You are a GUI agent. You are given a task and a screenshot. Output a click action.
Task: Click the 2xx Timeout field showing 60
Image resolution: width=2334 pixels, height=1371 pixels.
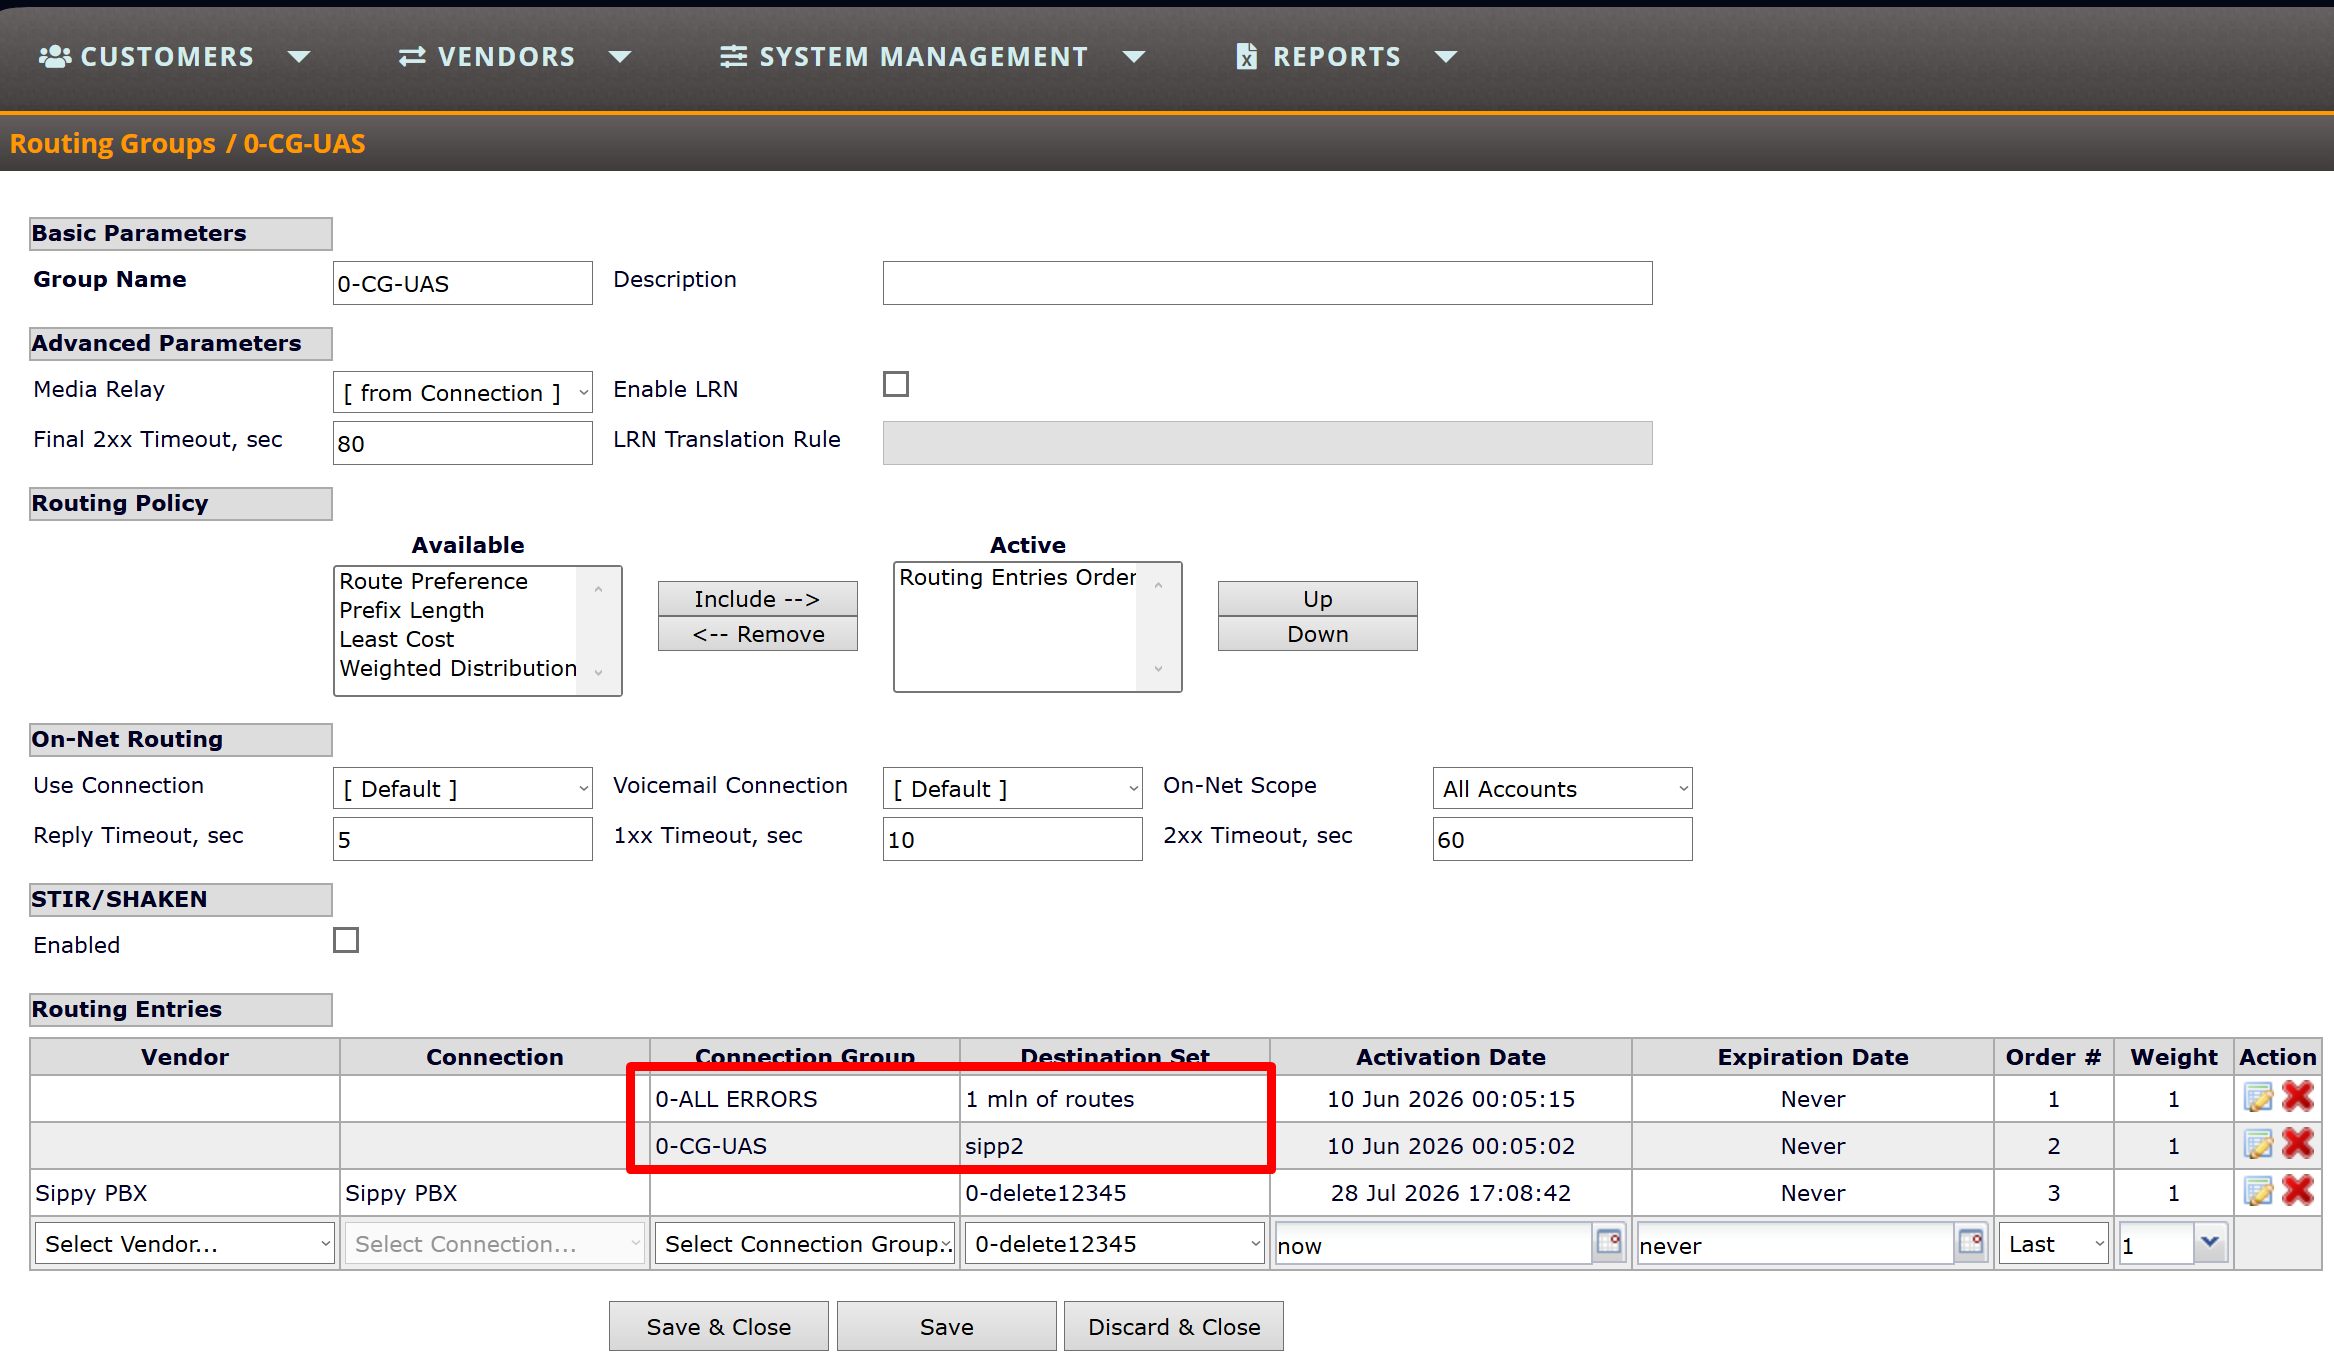1562,839
